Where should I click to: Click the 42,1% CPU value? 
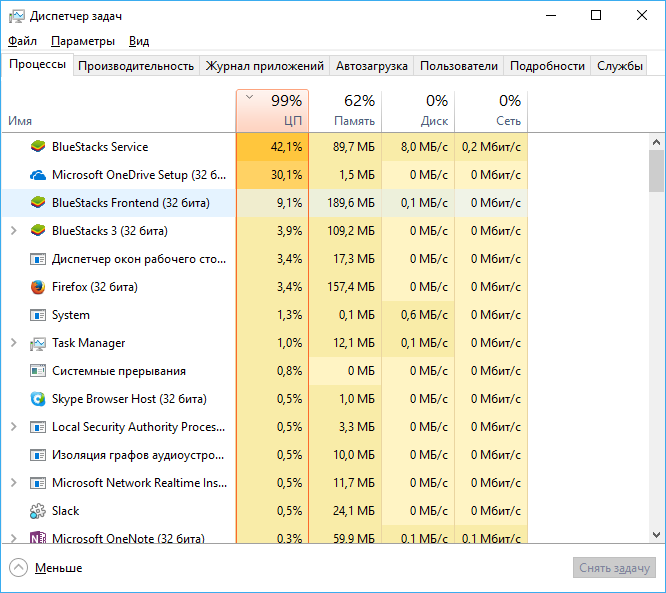(286, 147)
